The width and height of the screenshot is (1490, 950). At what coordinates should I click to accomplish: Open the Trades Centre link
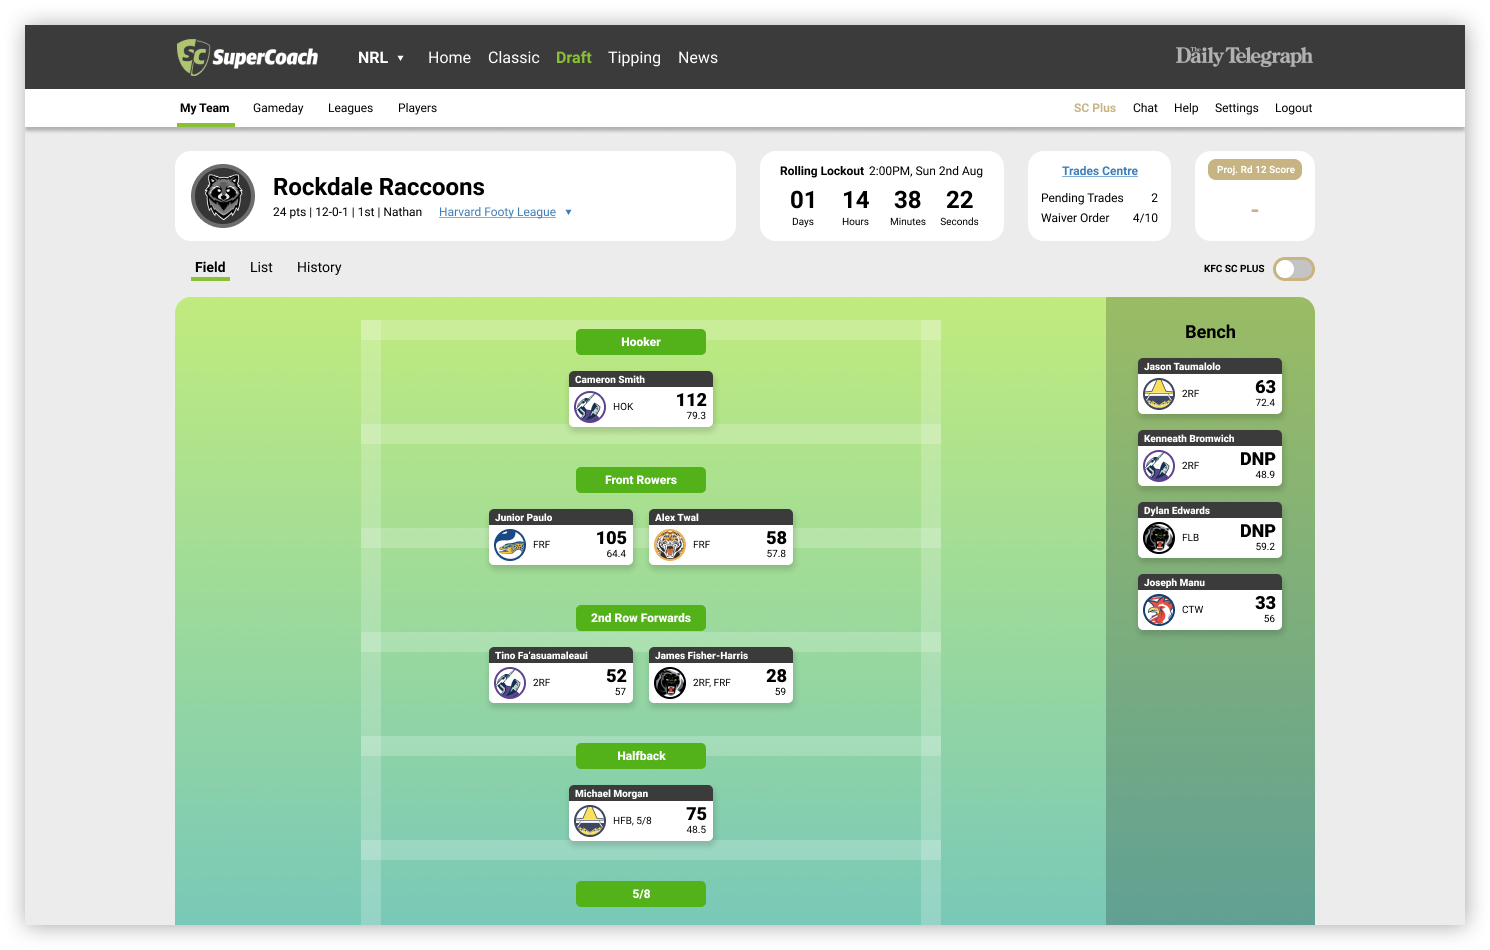click(1099, 171)
